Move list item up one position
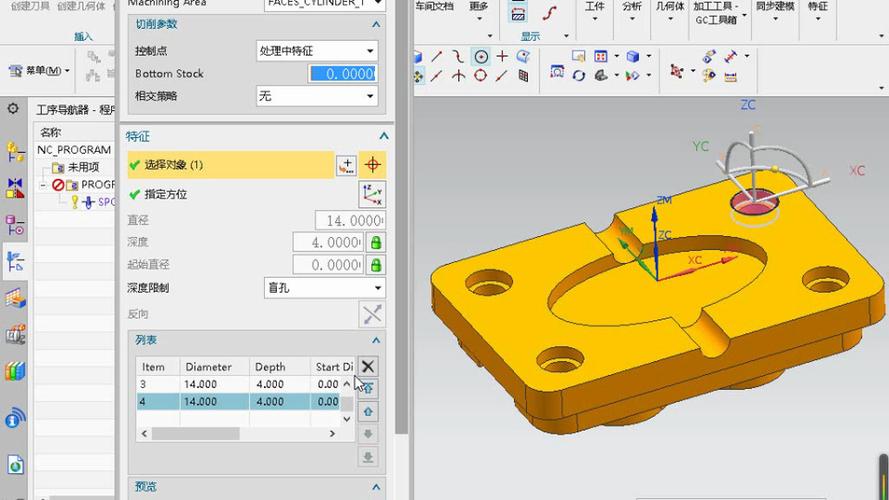Image resolution: width=889 pixels, height=500 pixels. tap(368, 412)
